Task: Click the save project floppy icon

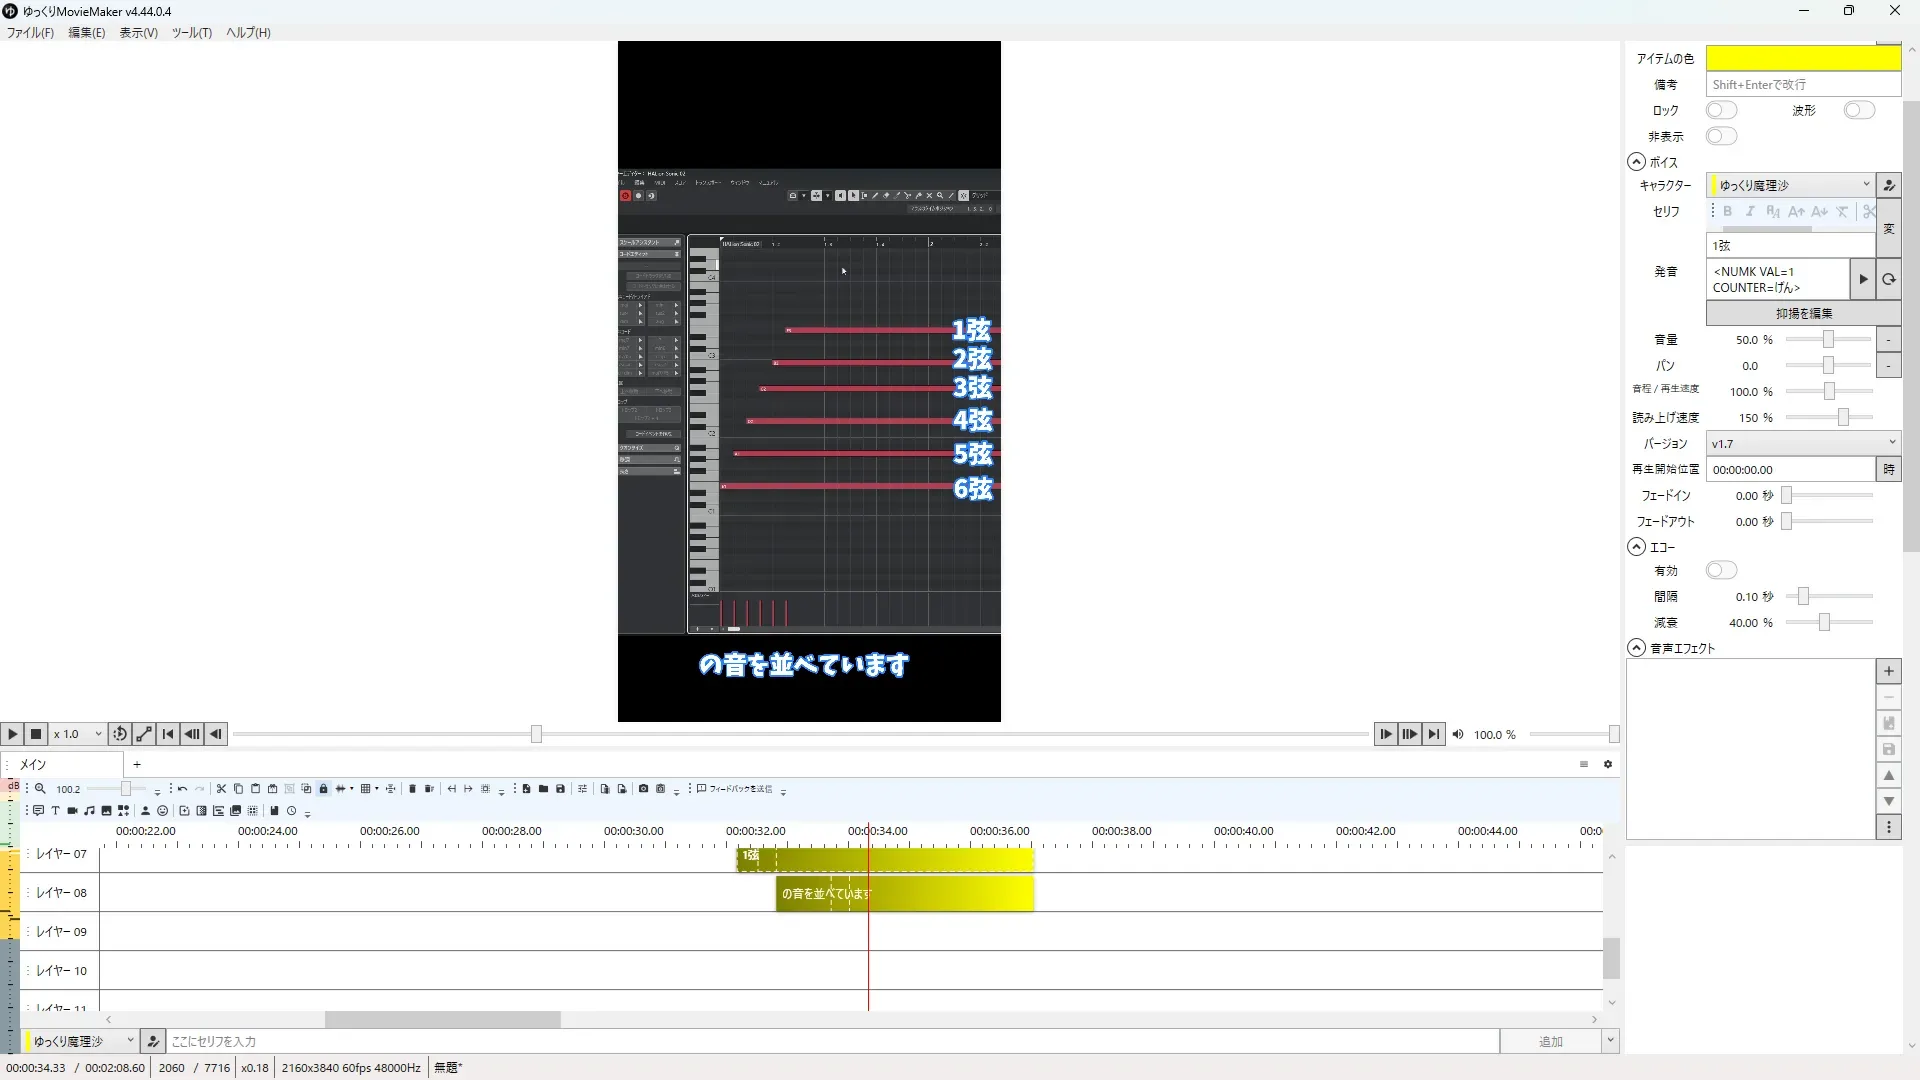Action: pos(560,789)
